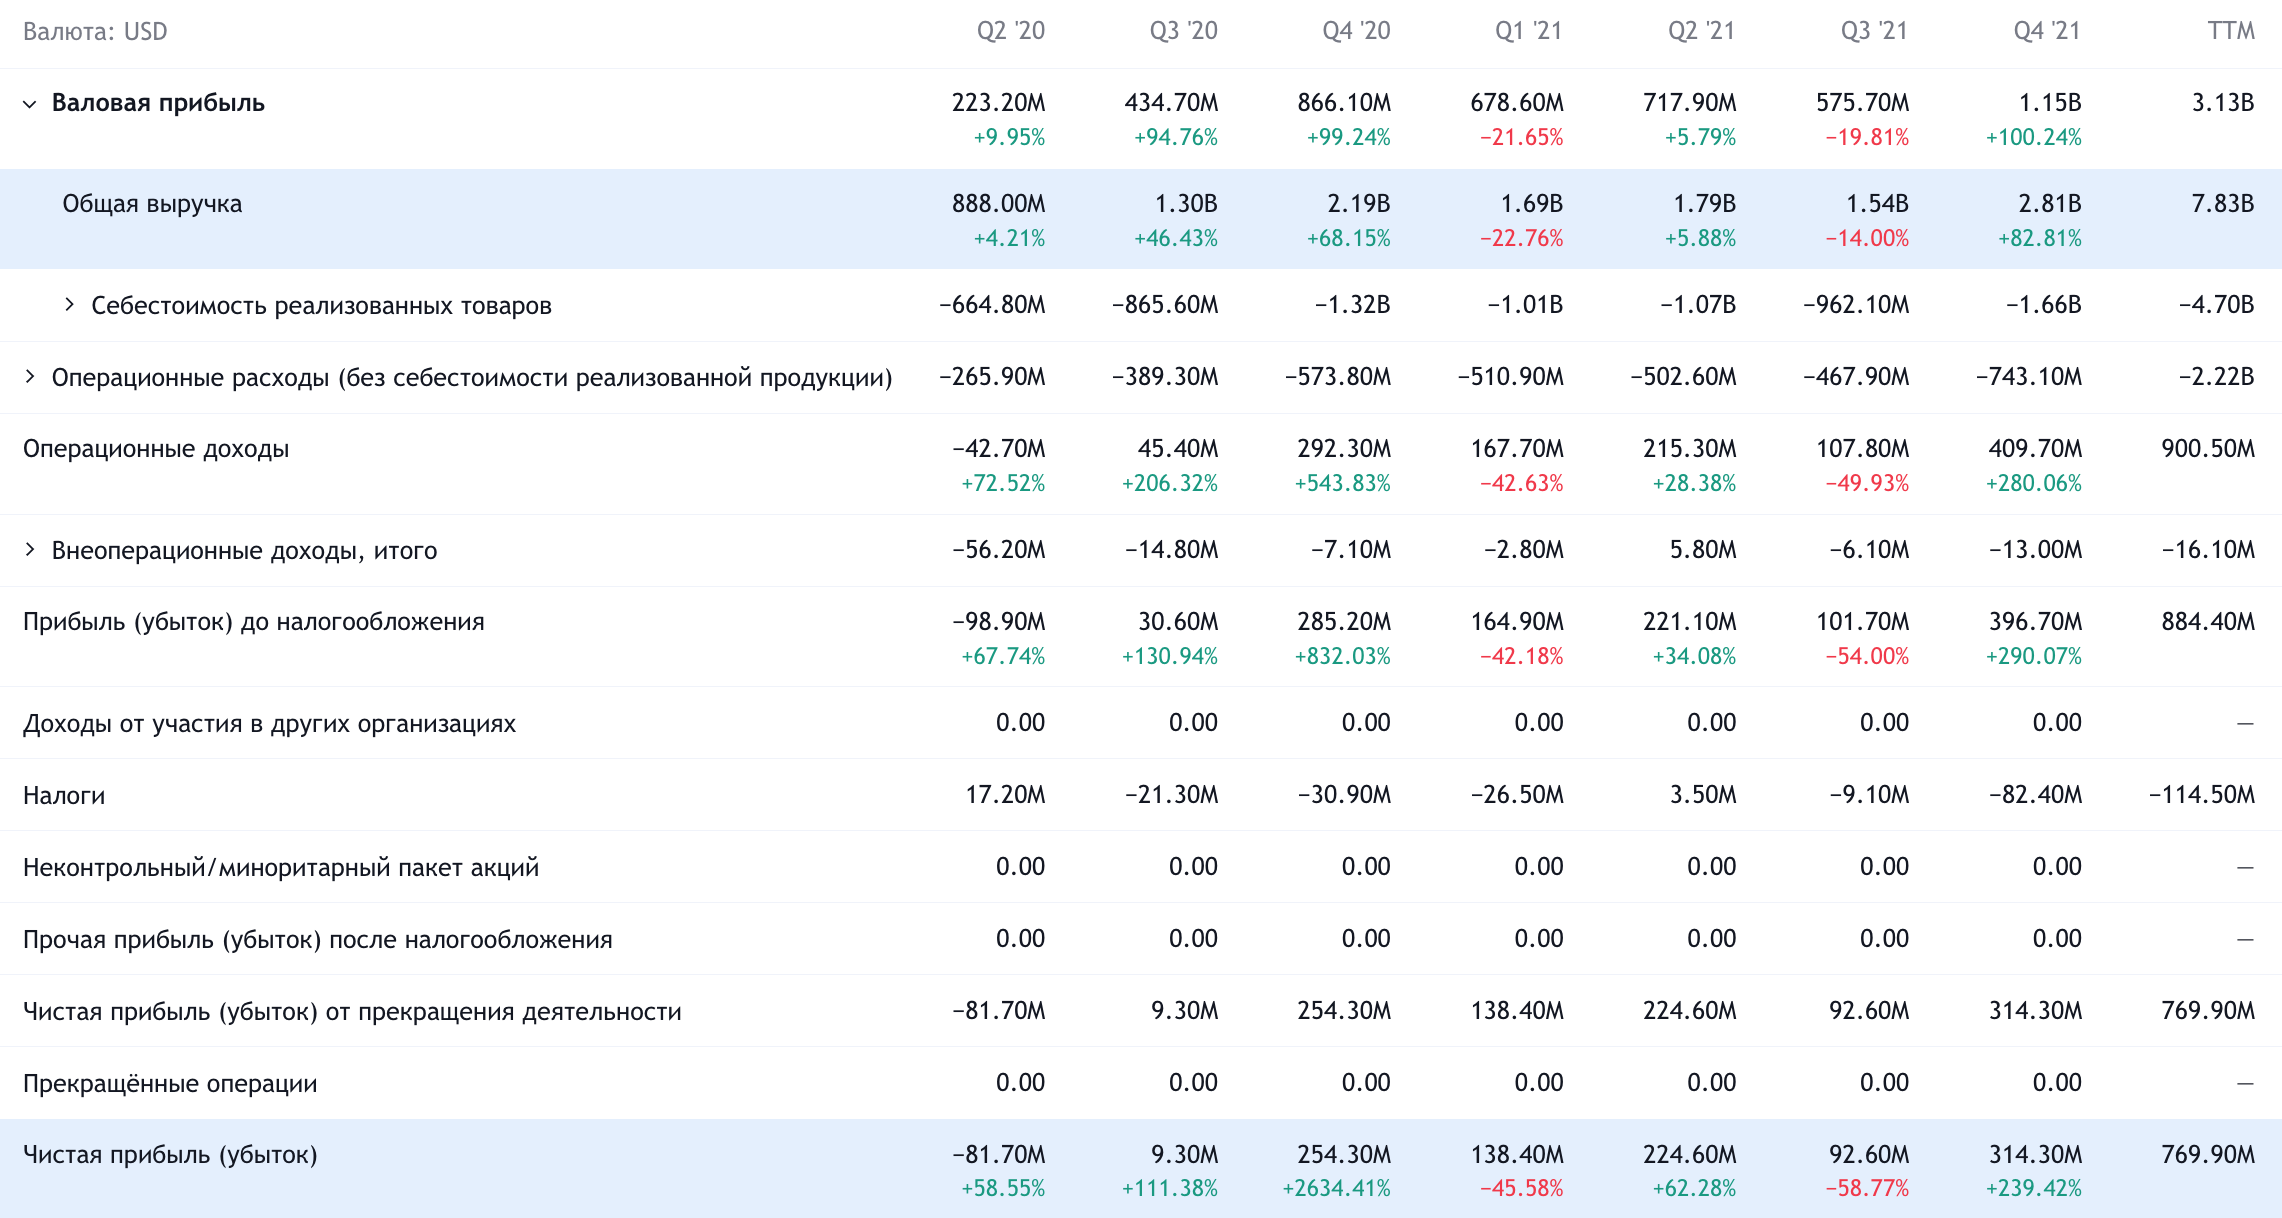2282x1218 pixels.
Task: Click the Q2 '20 column header
Action: click(x=1011, y=31)
